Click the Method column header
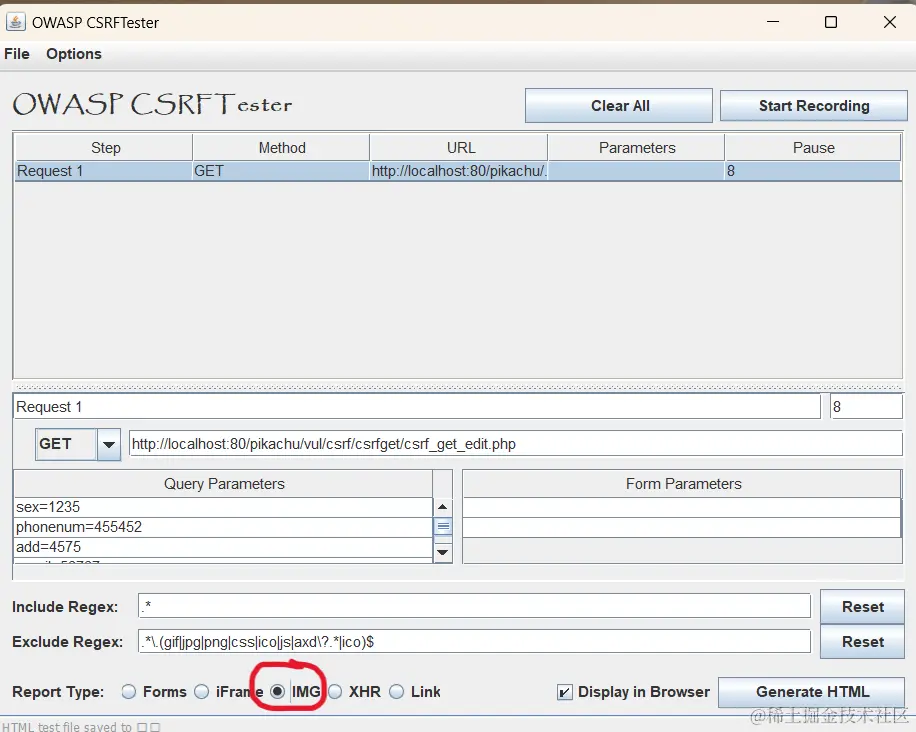This screenshot has height=732, width=916. point(282,147)
